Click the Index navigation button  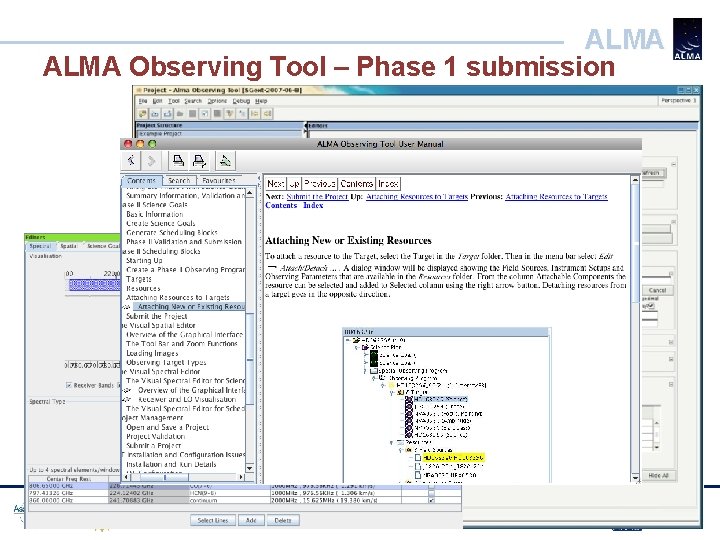pos(388,184)
